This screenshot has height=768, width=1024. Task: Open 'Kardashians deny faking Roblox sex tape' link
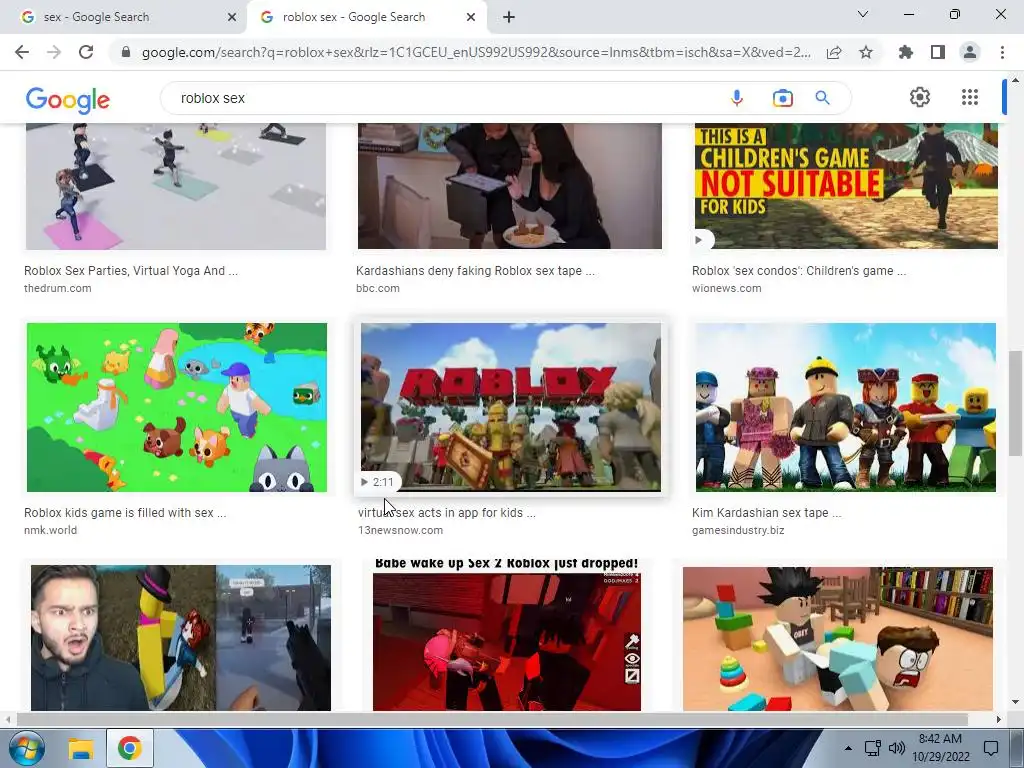point(475,270)
